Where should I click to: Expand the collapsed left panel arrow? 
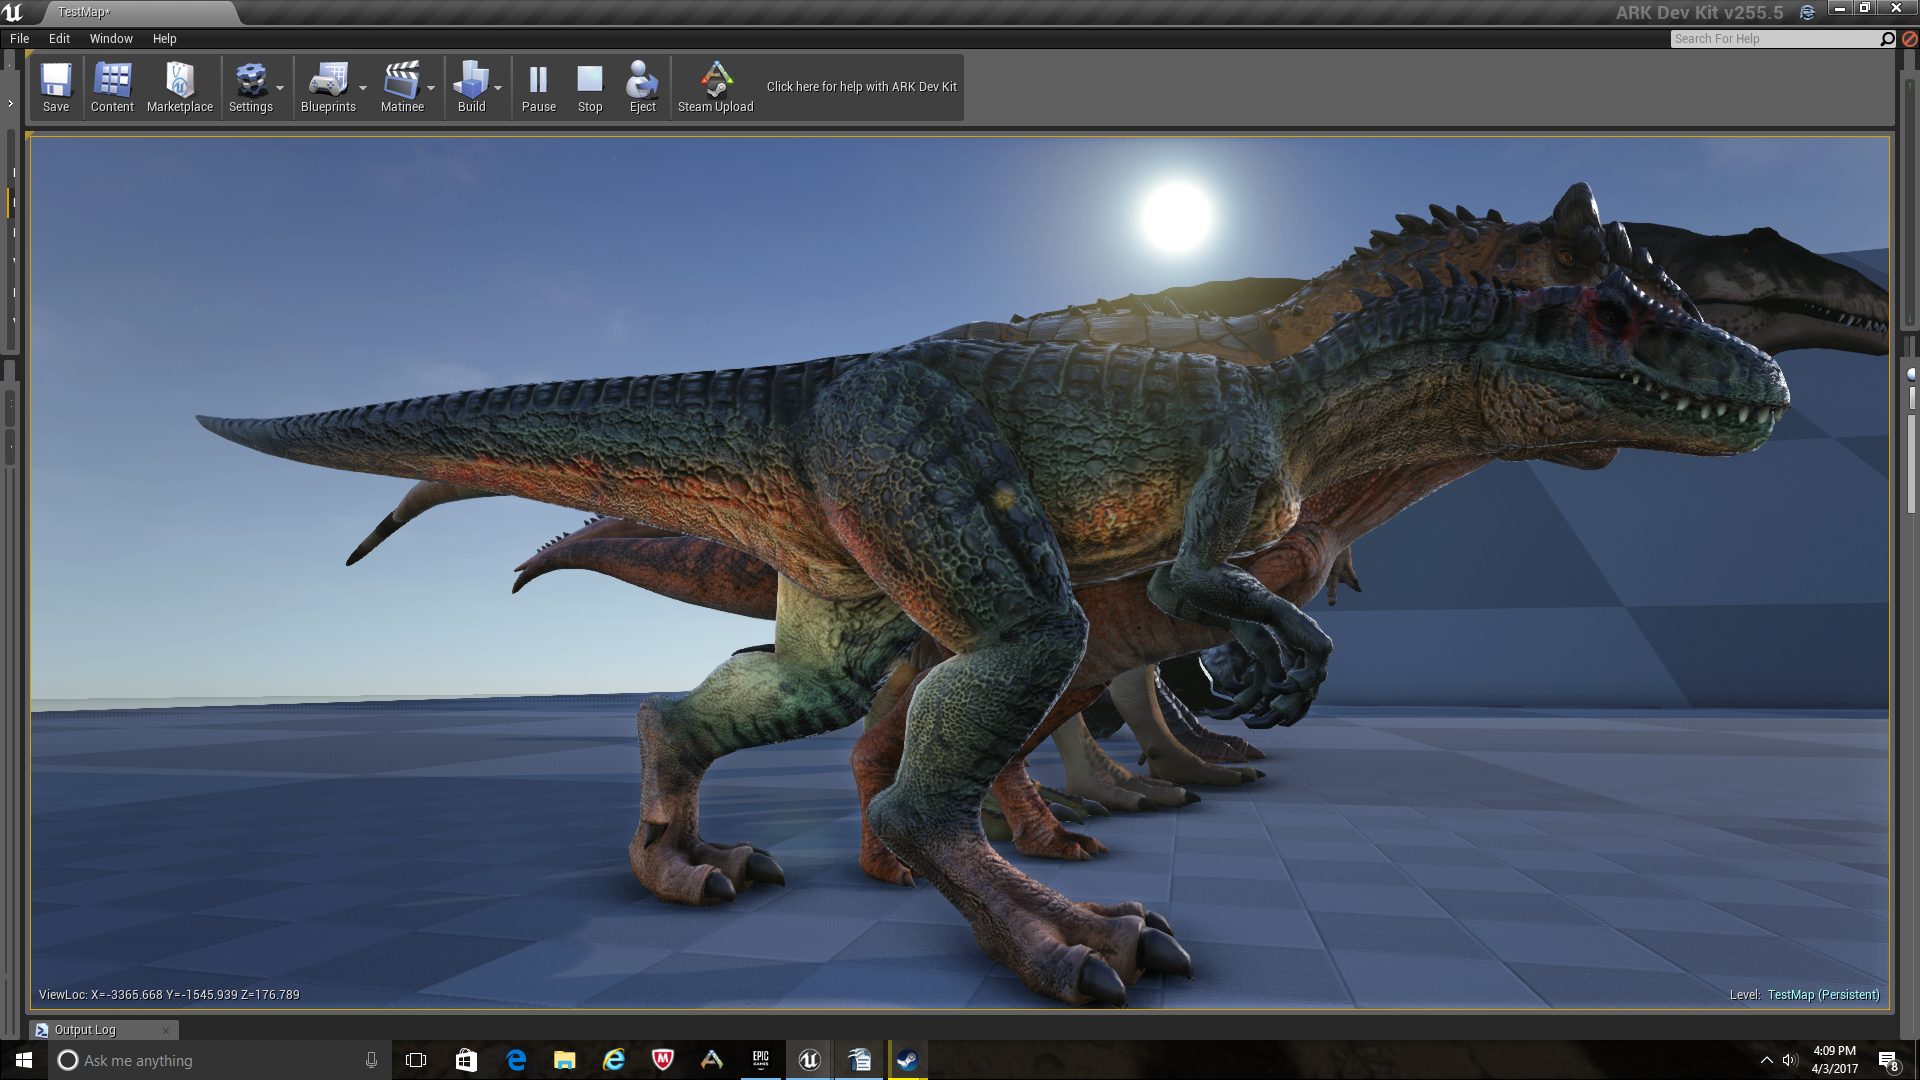(x=10, y=103)
